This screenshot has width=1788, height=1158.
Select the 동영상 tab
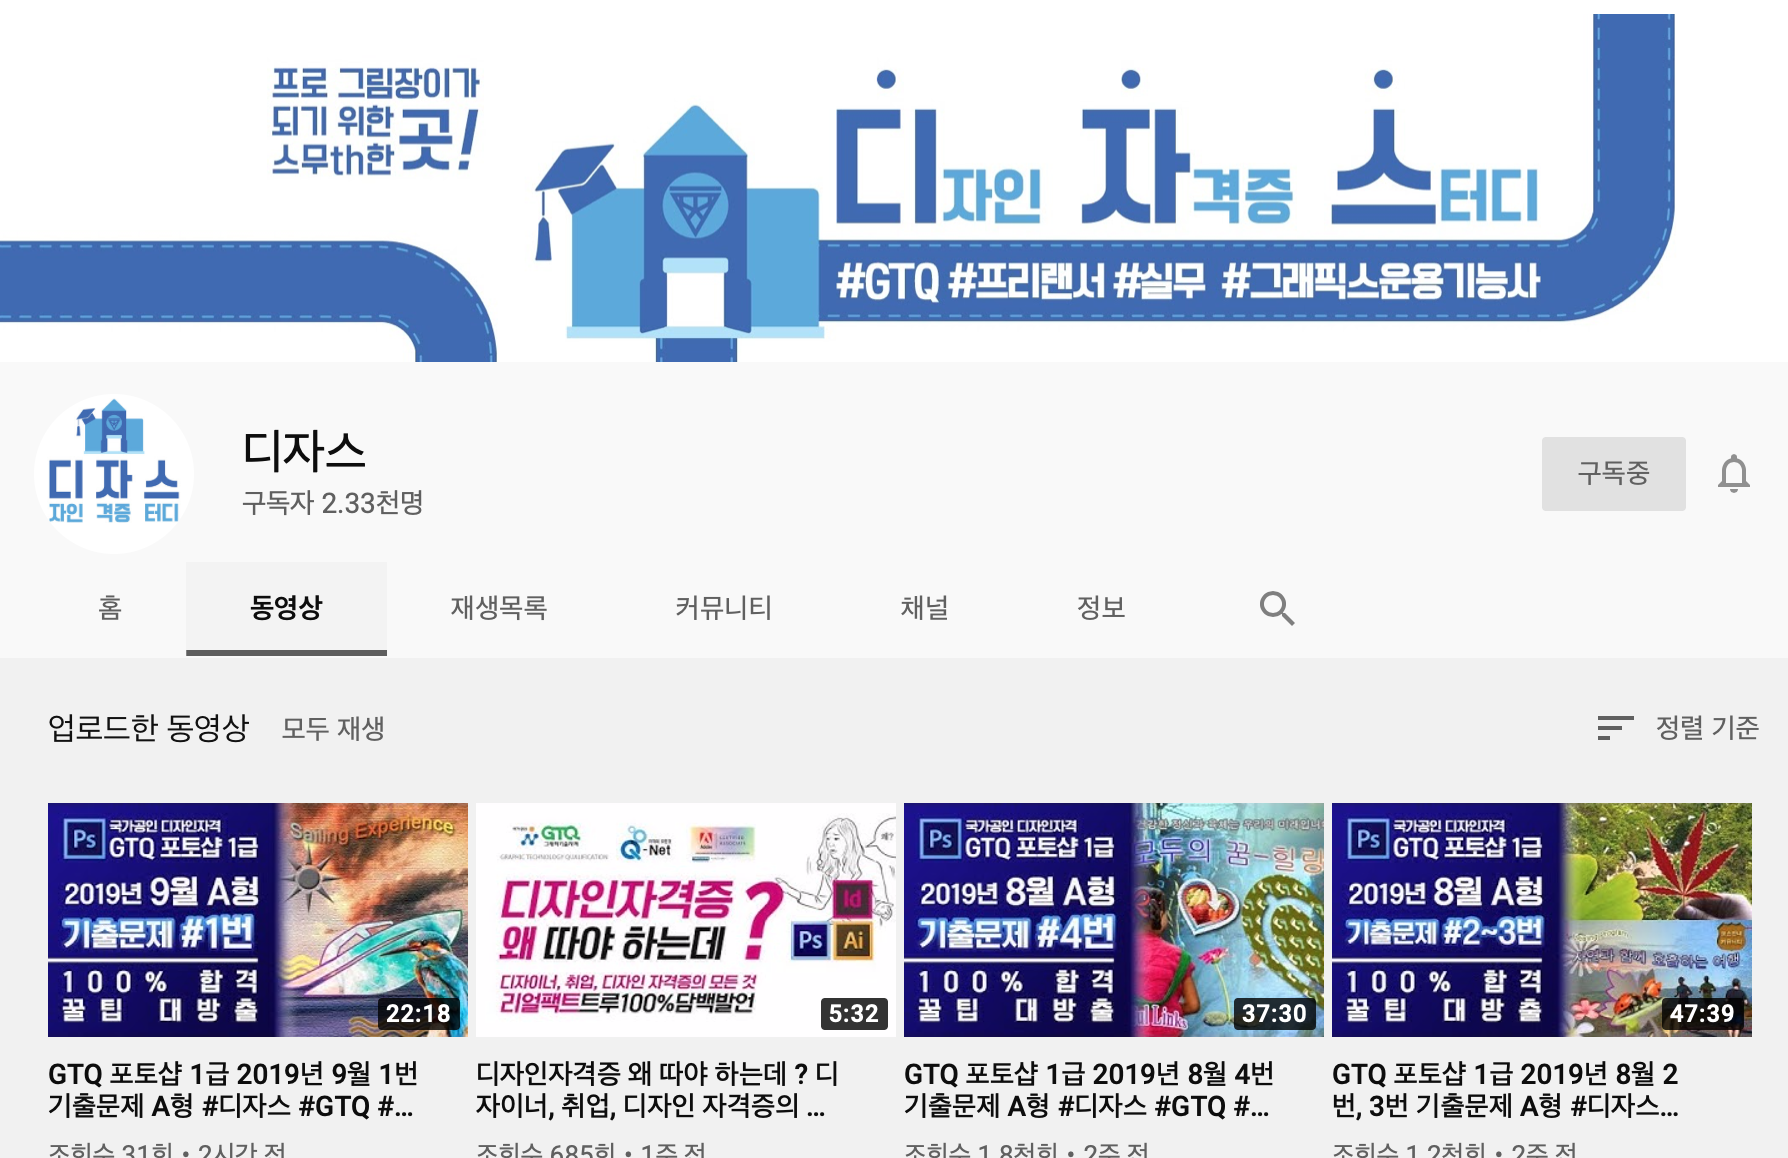pyautogui.click(x=286, y=608)
